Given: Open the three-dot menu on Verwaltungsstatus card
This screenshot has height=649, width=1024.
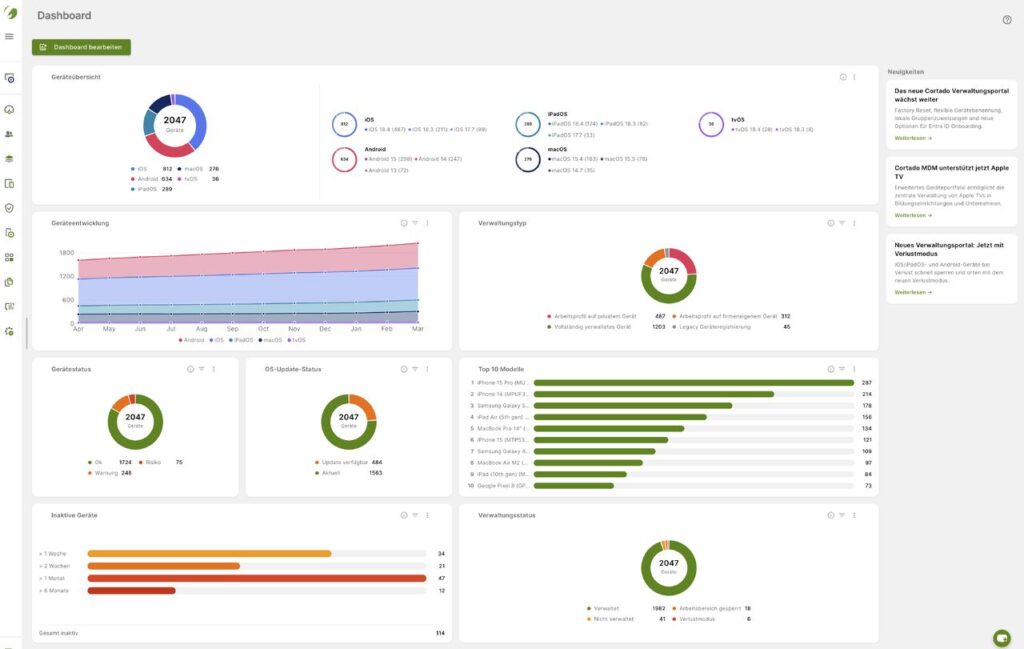Looking at the screenshot, I should point(854,515).
